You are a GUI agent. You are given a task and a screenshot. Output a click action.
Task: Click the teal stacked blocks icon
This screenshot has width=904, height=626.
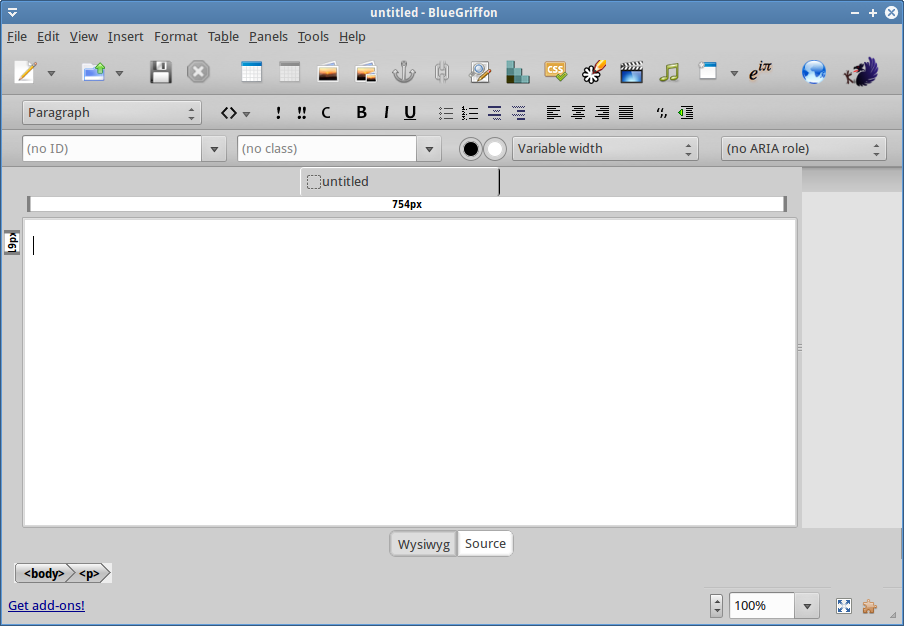pyautogui.click(x=518, y=72)
